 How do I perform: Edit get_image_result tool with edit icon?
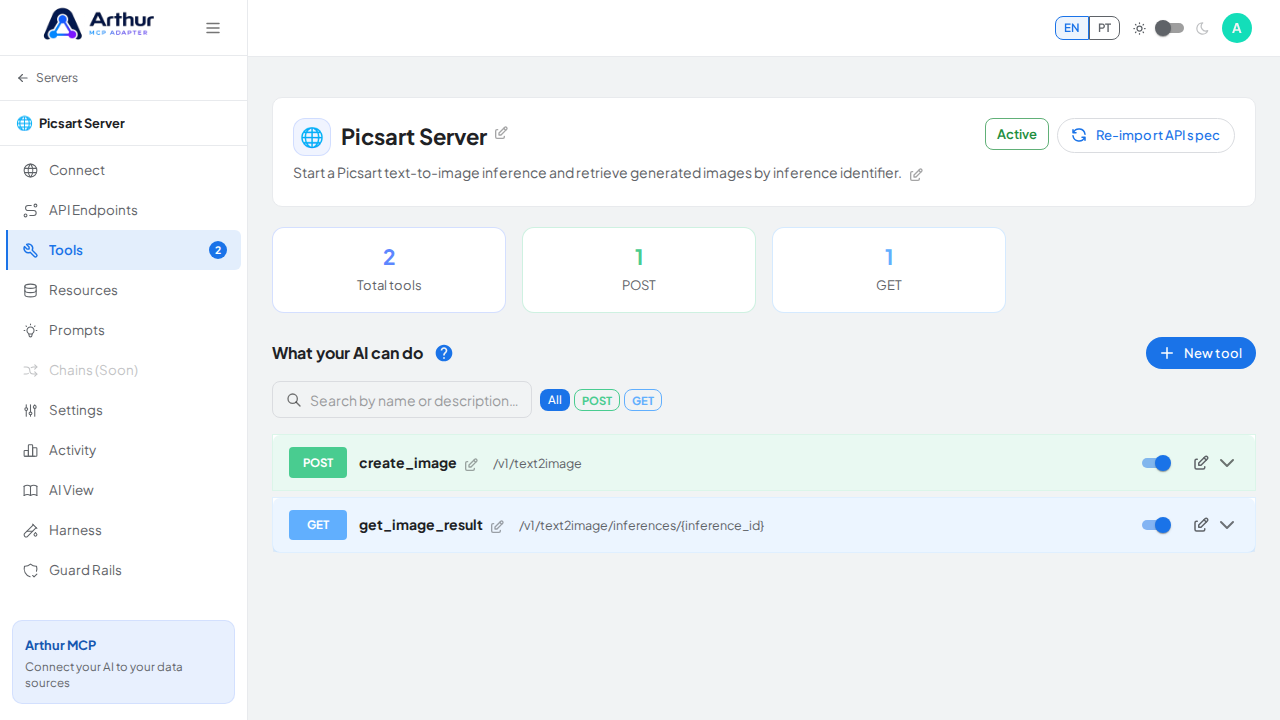pyautogui.click(x=1201, y=525)
